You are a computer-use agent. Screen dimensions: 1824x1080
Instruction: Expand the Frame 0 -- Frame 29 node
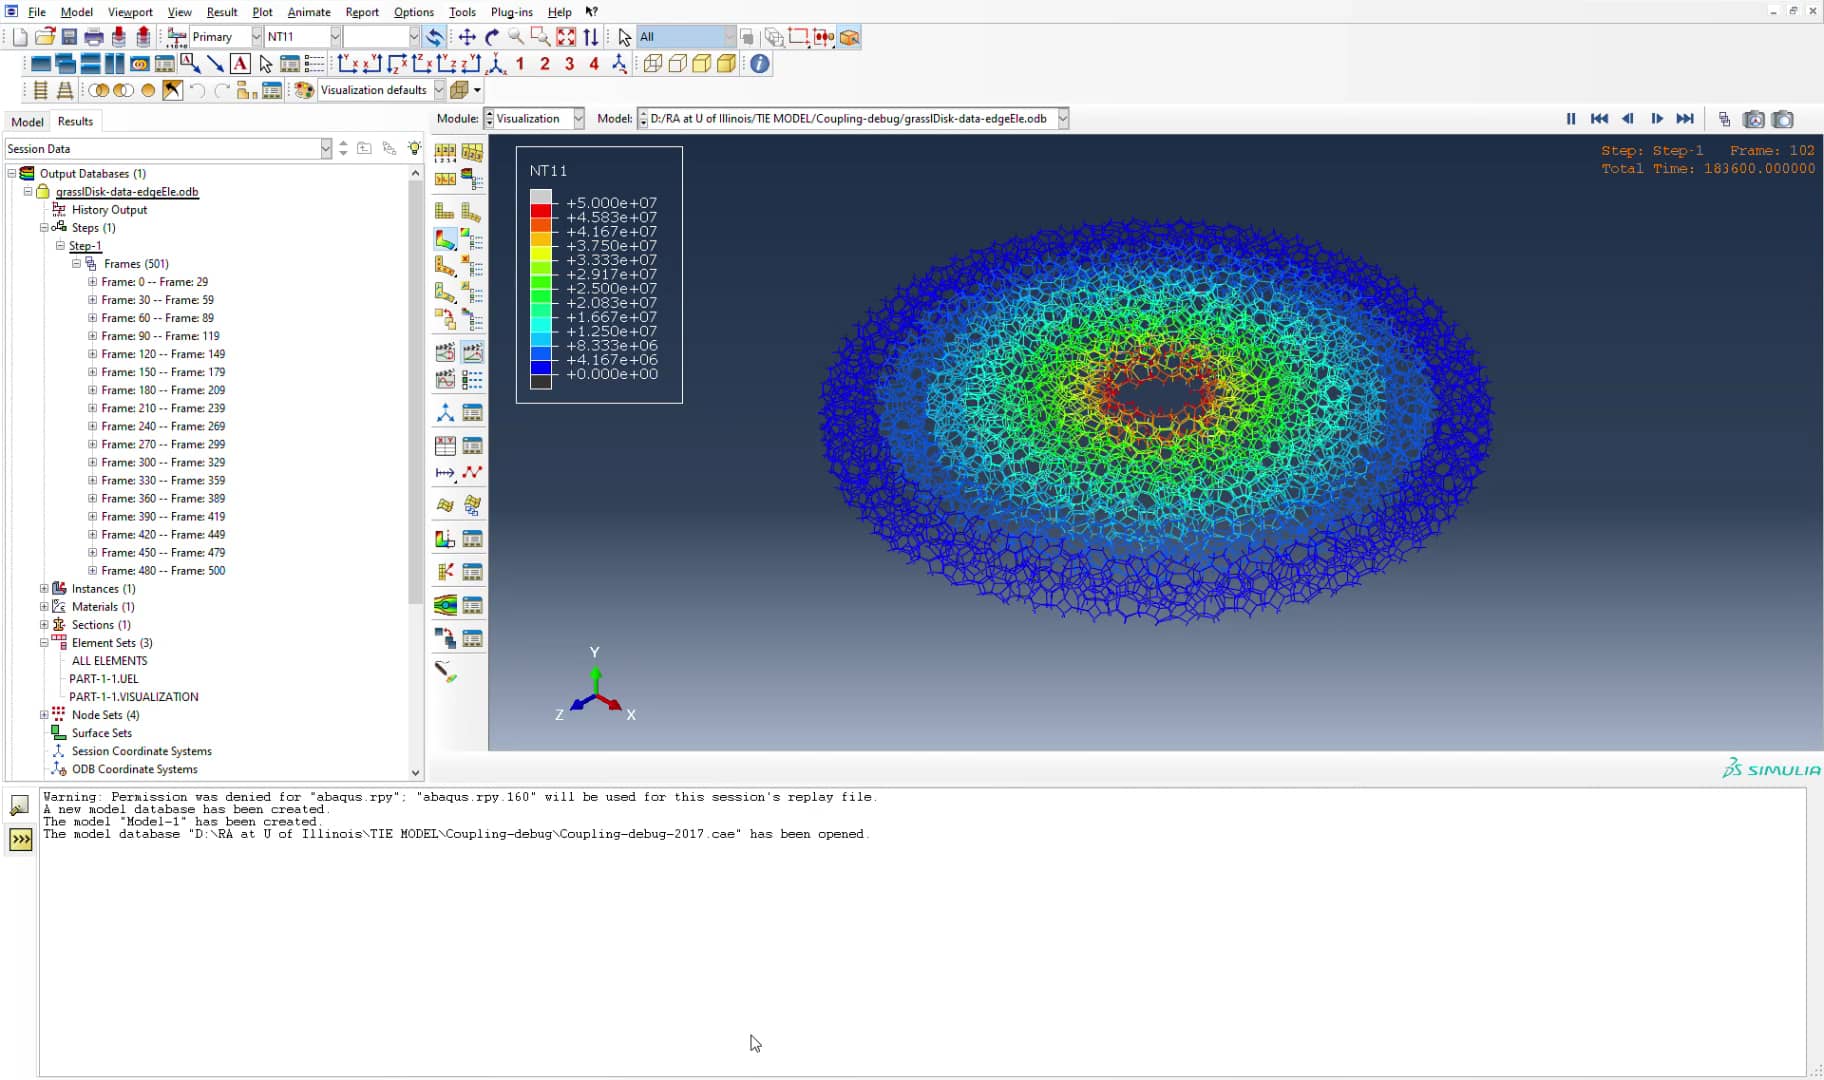pos(92,281)
